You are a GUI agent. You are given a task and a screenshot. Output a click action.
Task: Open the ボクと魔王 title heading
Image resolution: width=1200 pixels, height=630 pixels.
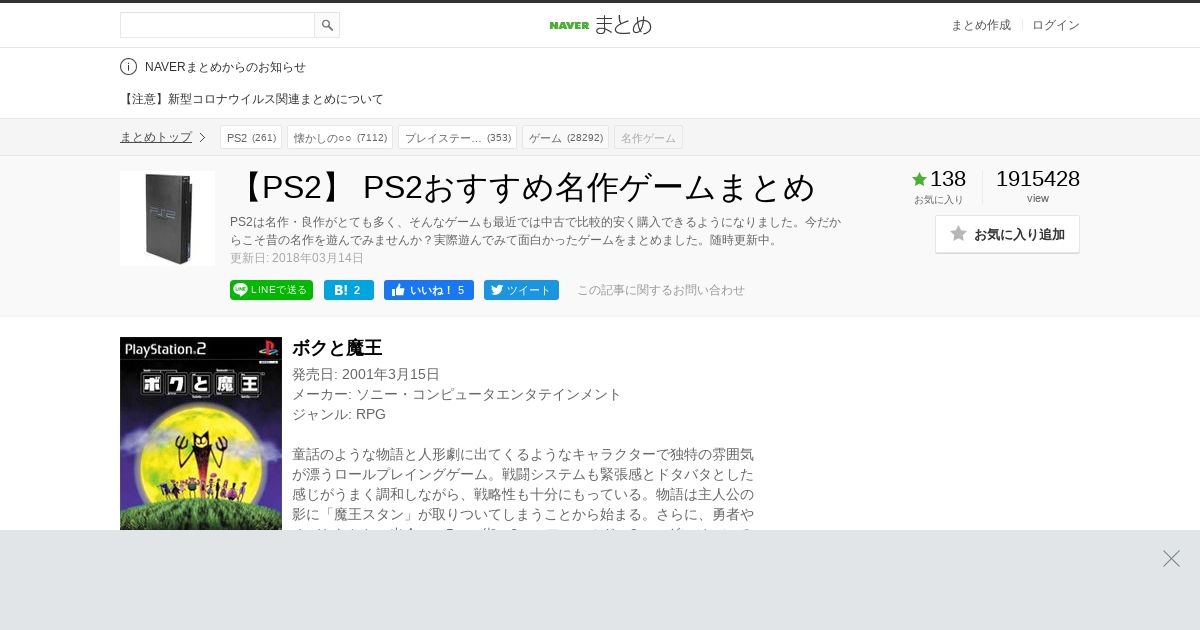click(x=337, y=348)
